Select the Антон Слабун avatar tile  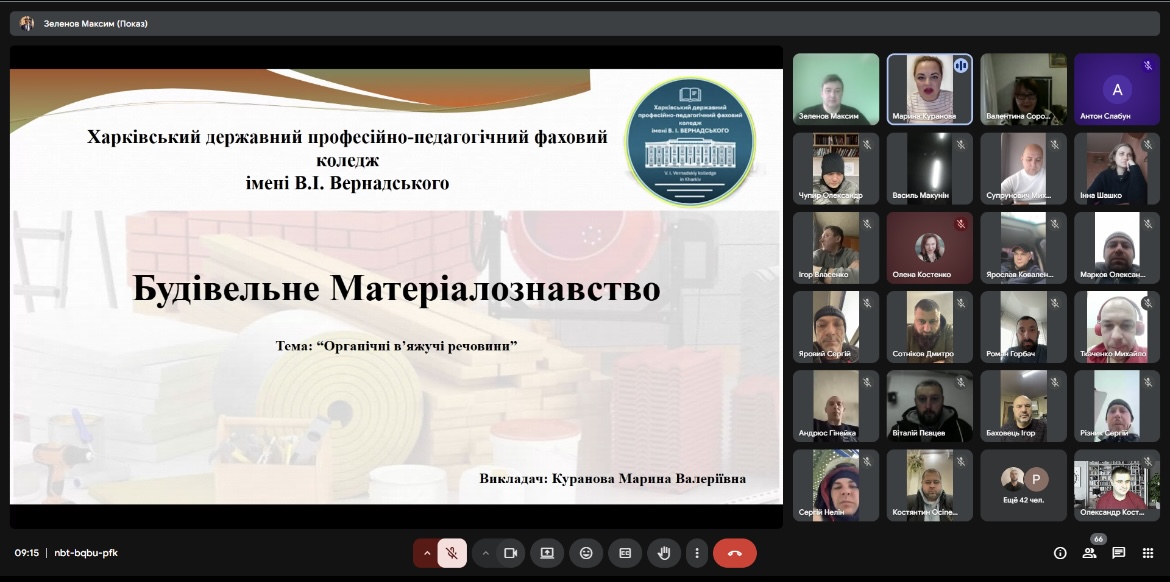(x=1117, y=88)
